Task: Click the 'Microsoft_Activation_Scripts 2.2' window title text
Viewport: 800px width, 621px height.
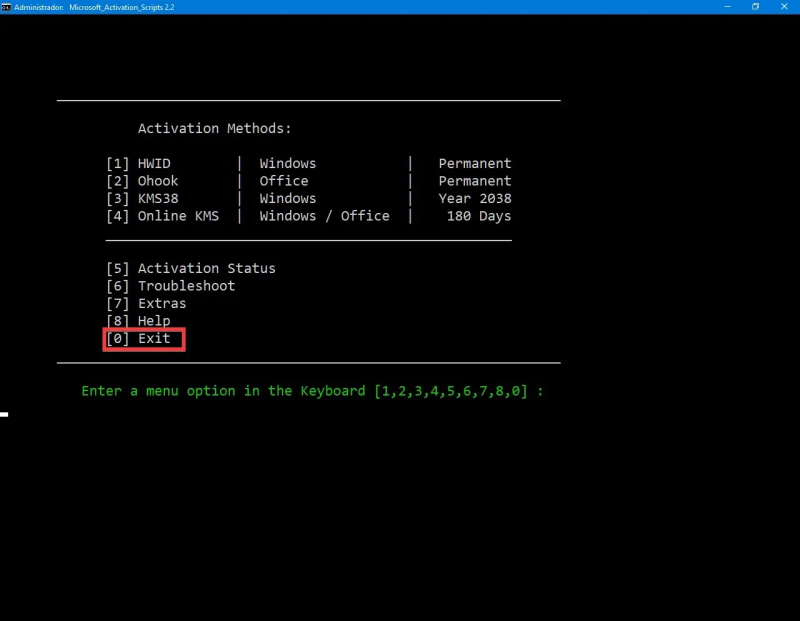Action: tap(121, 7)
